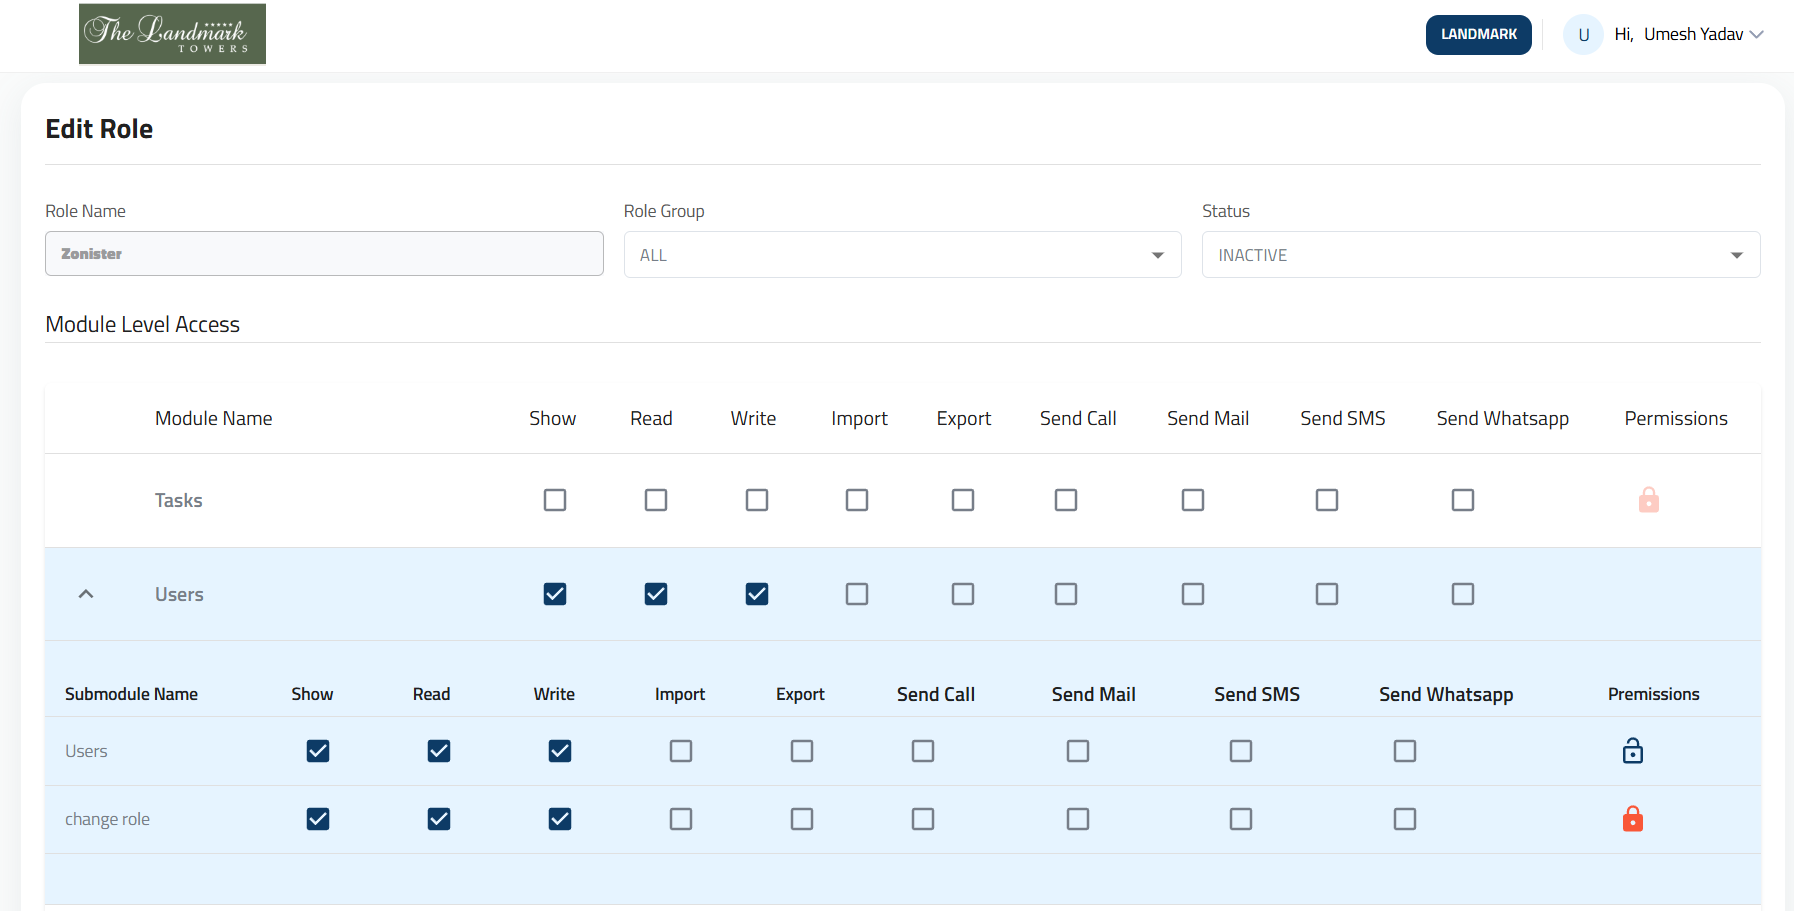Click the red lock icon for change role

[1633, 819]
